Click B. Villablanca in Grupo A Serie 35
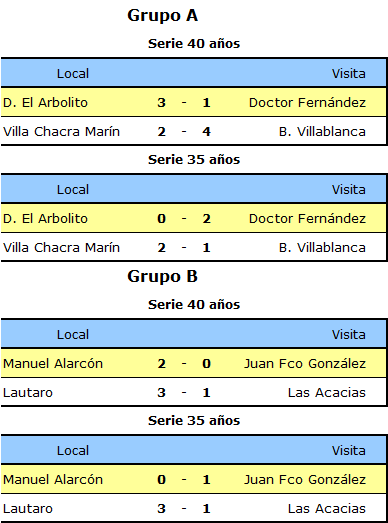 coord(322,248)
